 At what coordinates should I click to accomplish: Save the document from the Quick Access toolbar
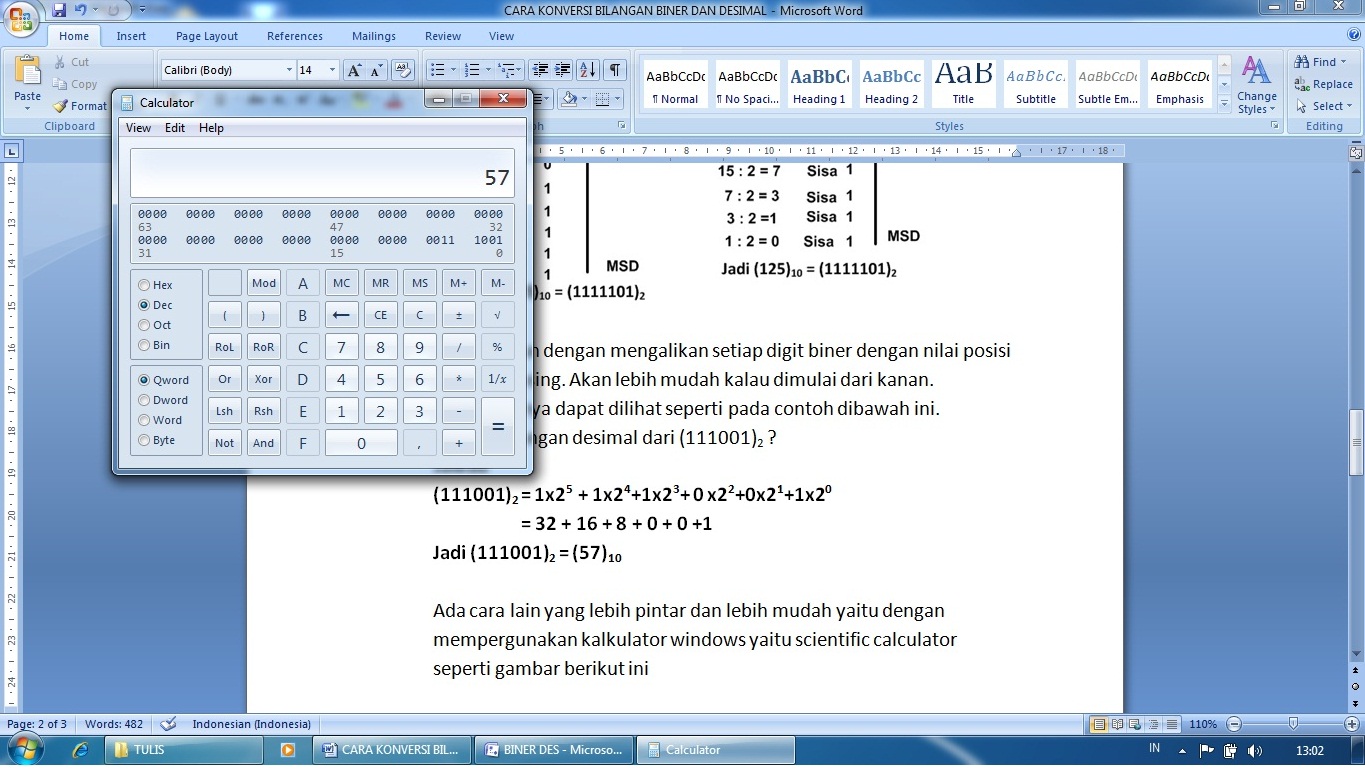(x=58, y=10)
